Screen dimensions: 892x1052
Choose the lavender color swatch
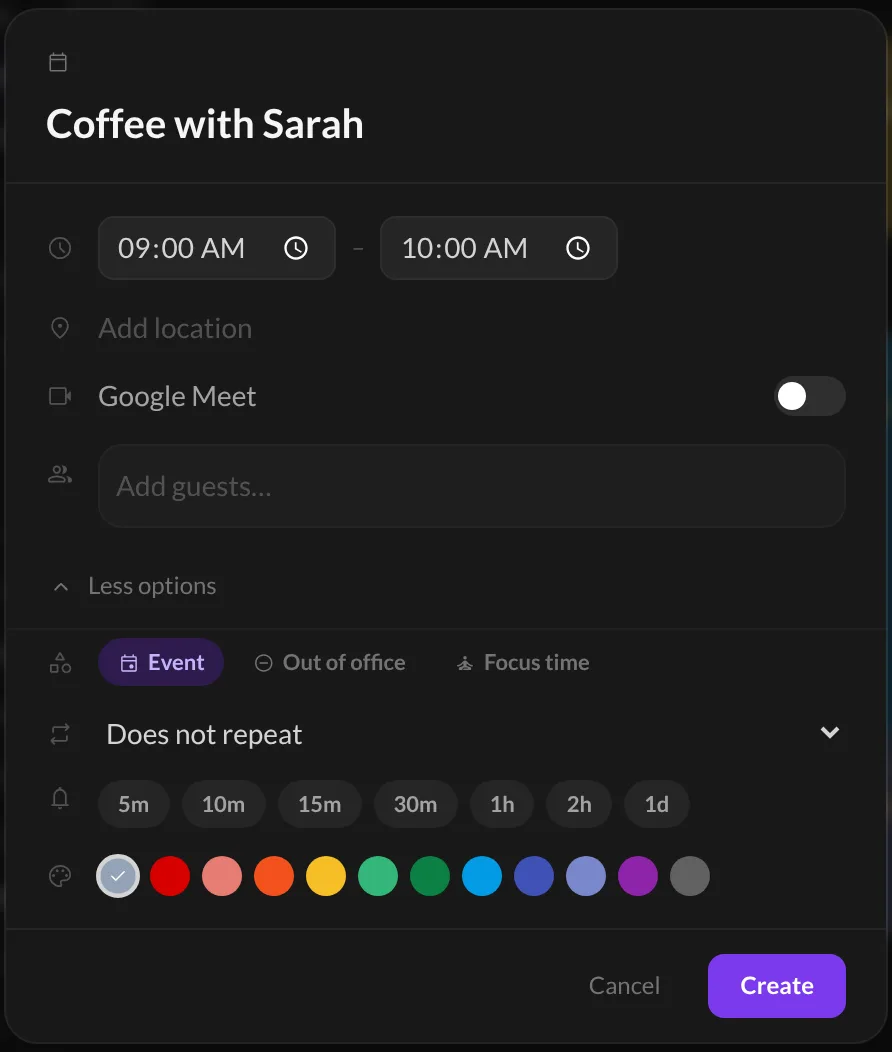[586, 876]
